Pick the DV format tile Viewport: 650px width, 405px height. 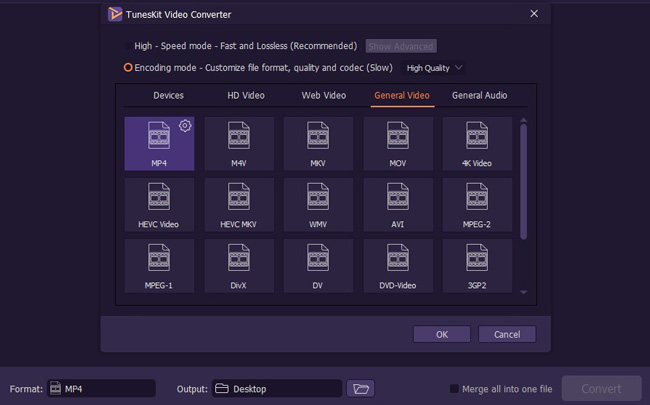pyautogui.click(x=318, y=266)
